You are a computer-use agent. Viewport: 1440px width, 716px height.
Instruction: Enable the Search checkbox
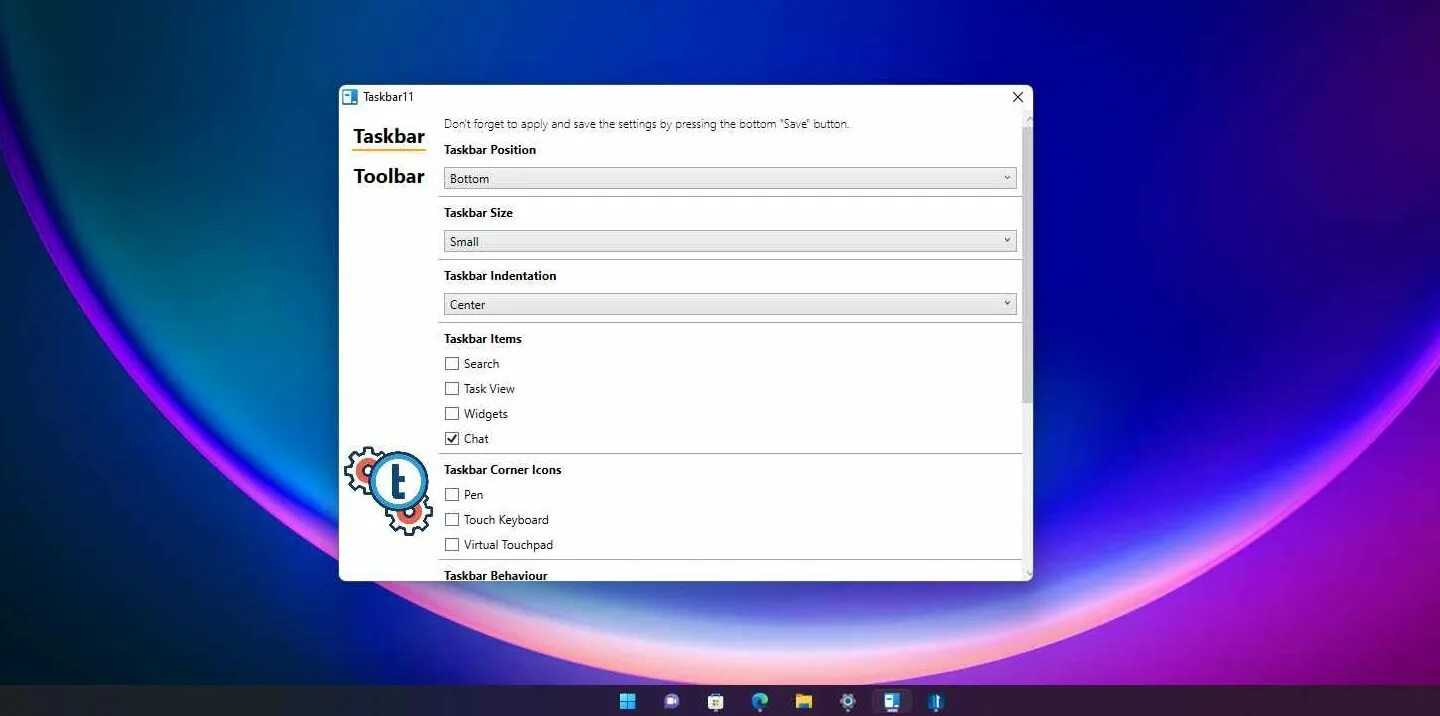[452, 364]
